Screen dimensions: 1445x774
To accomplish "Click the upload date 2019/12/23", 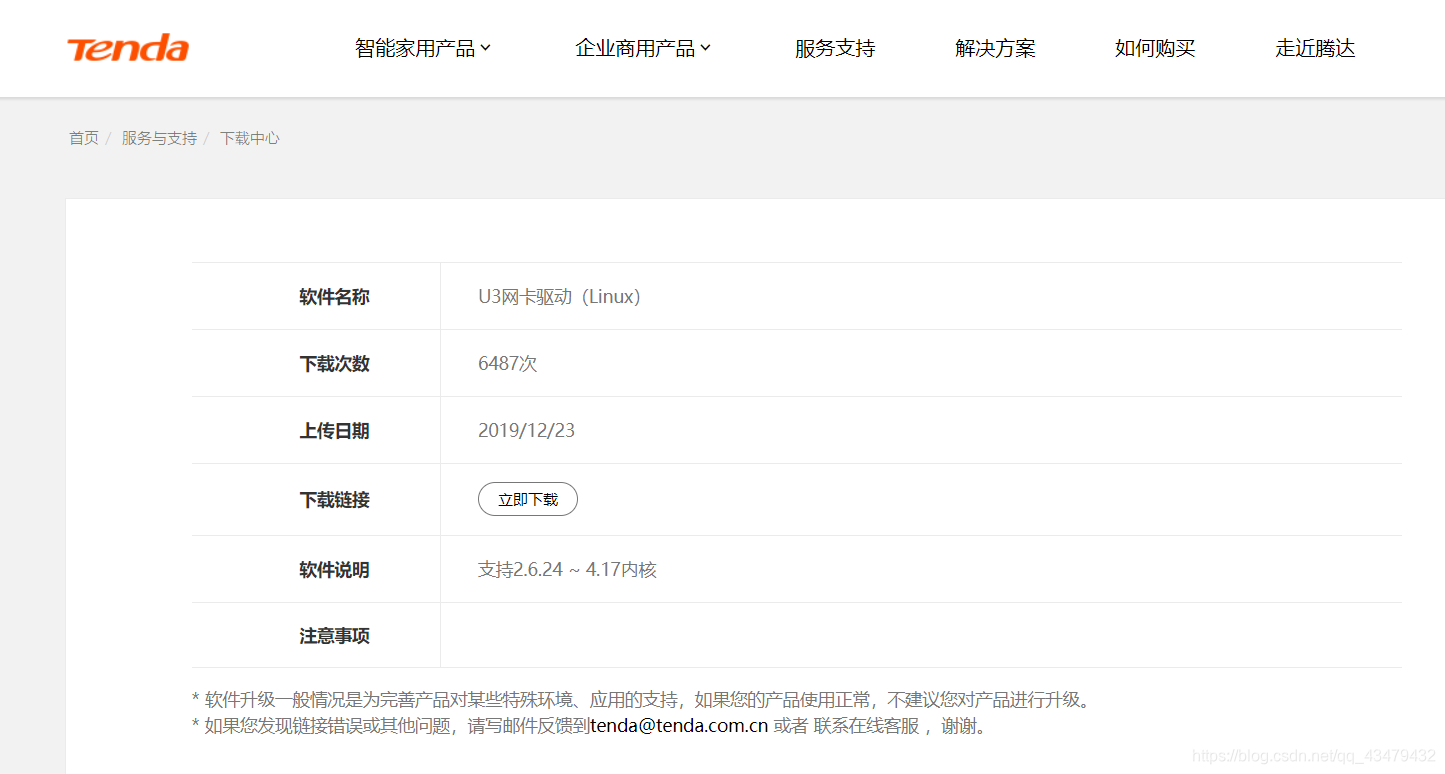I will [526, 431].
